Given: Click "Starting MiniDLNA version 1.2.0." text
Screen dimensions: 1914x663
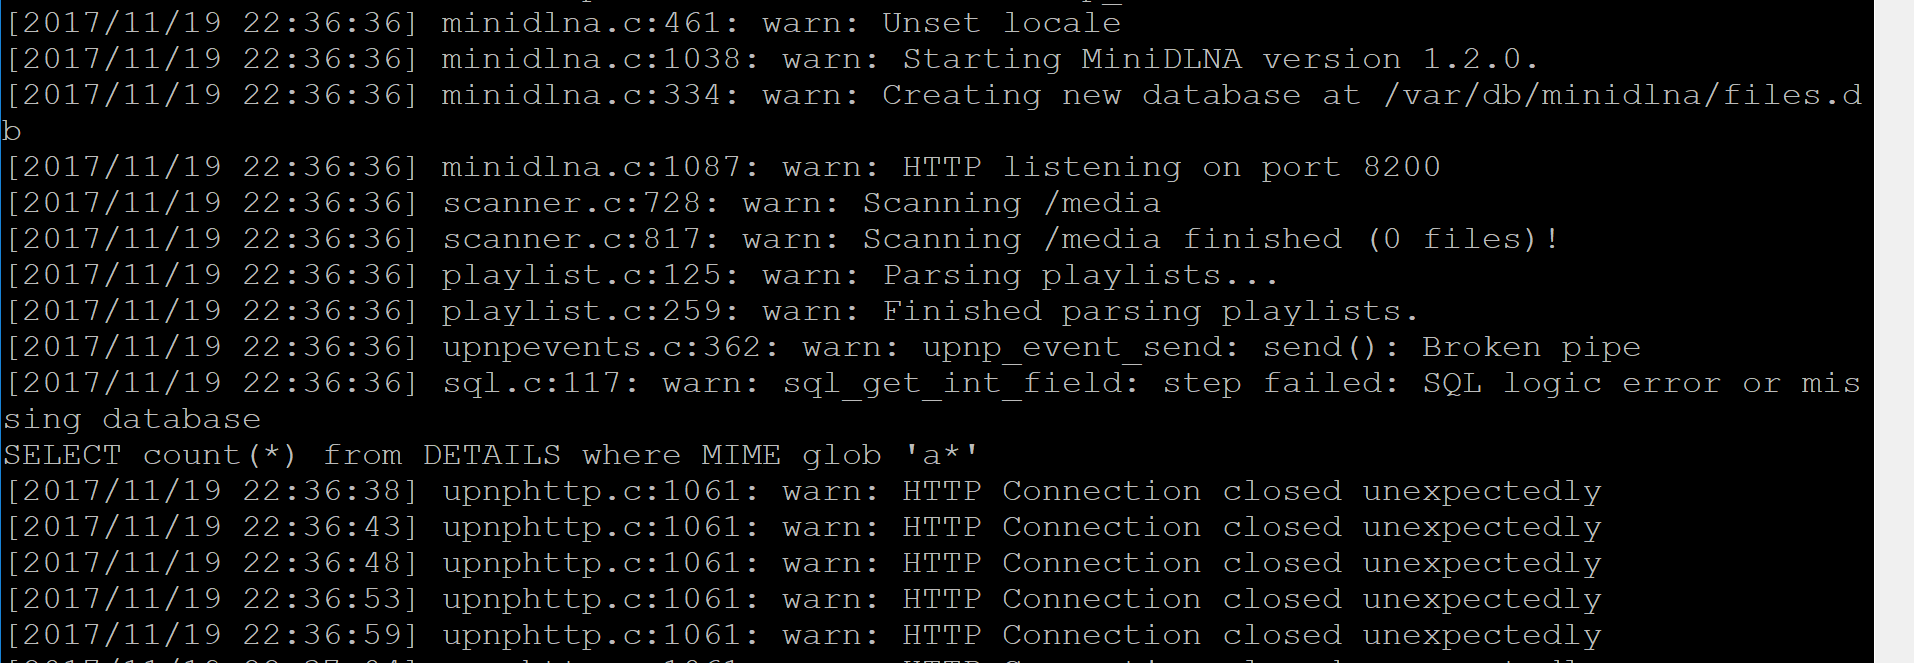Looking at the screenshot, I should (1220, 59).
